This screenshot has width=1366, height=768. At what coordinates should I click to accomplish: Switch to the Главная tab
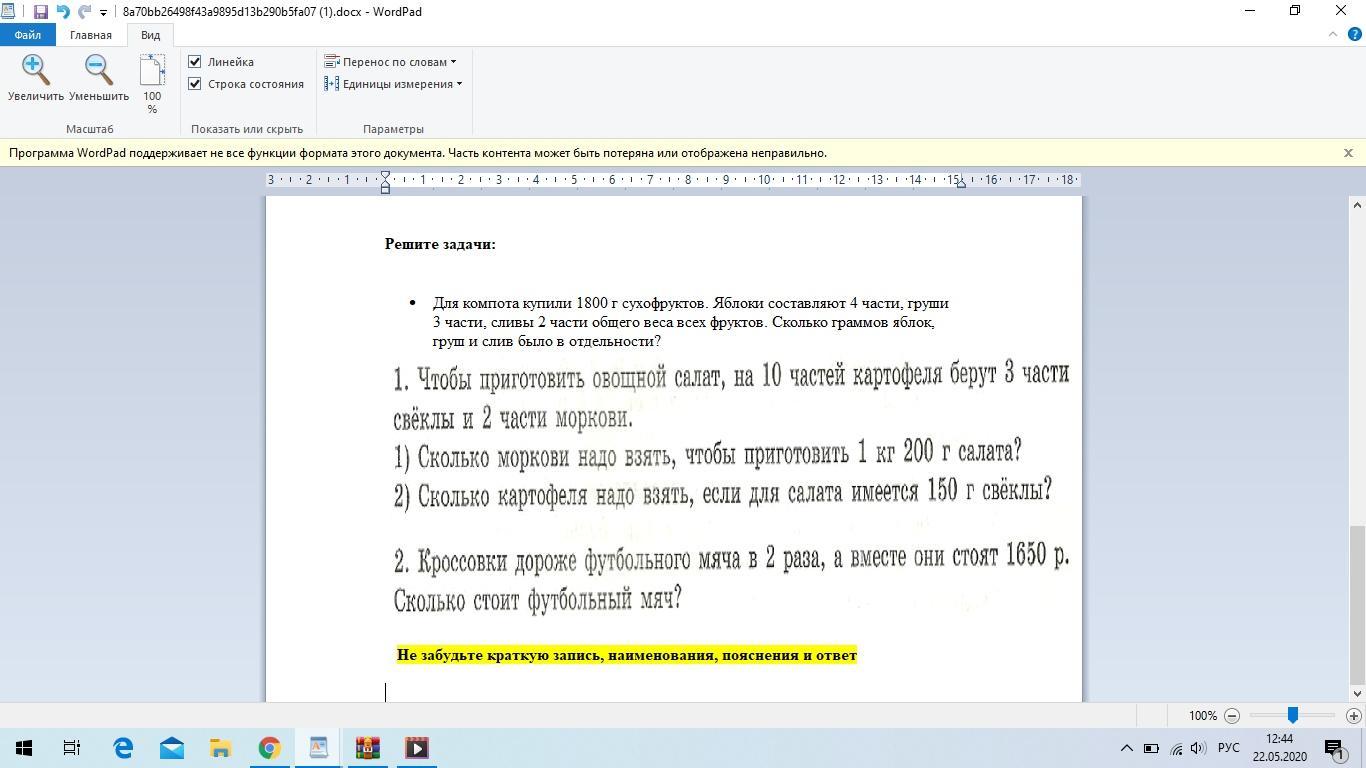pyautogui.click(x=90, y=35)
